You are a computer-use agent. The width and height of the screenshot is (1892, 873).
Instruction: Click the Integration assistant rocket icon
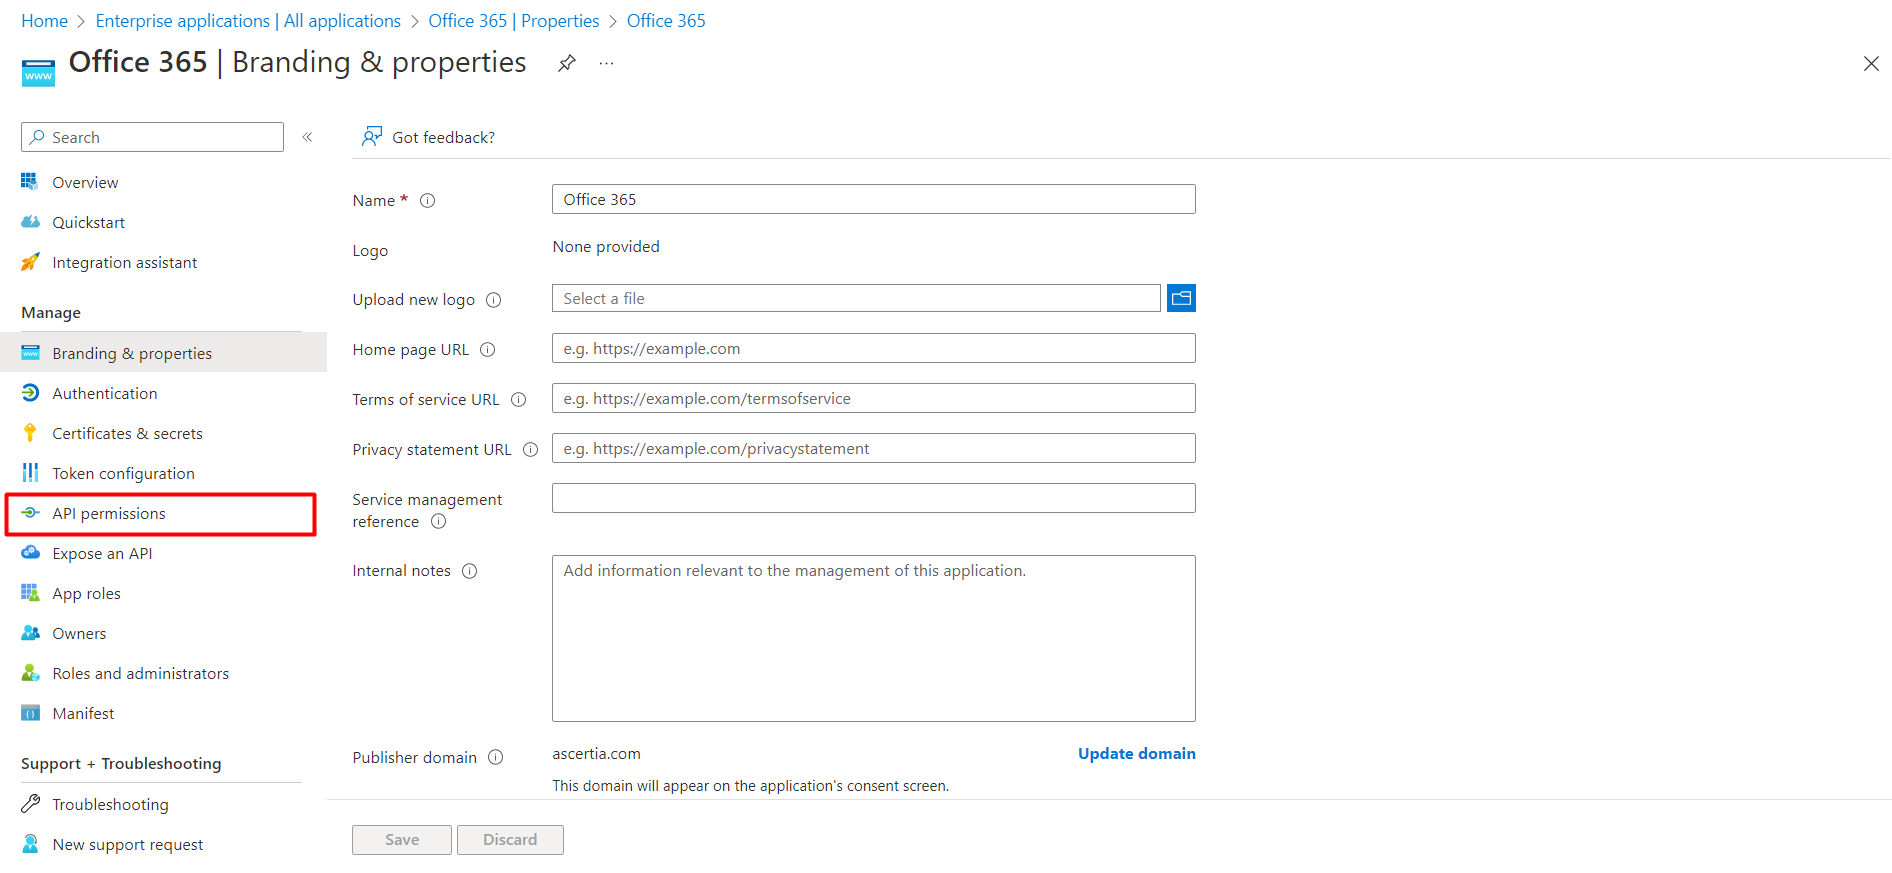[30, 262]
